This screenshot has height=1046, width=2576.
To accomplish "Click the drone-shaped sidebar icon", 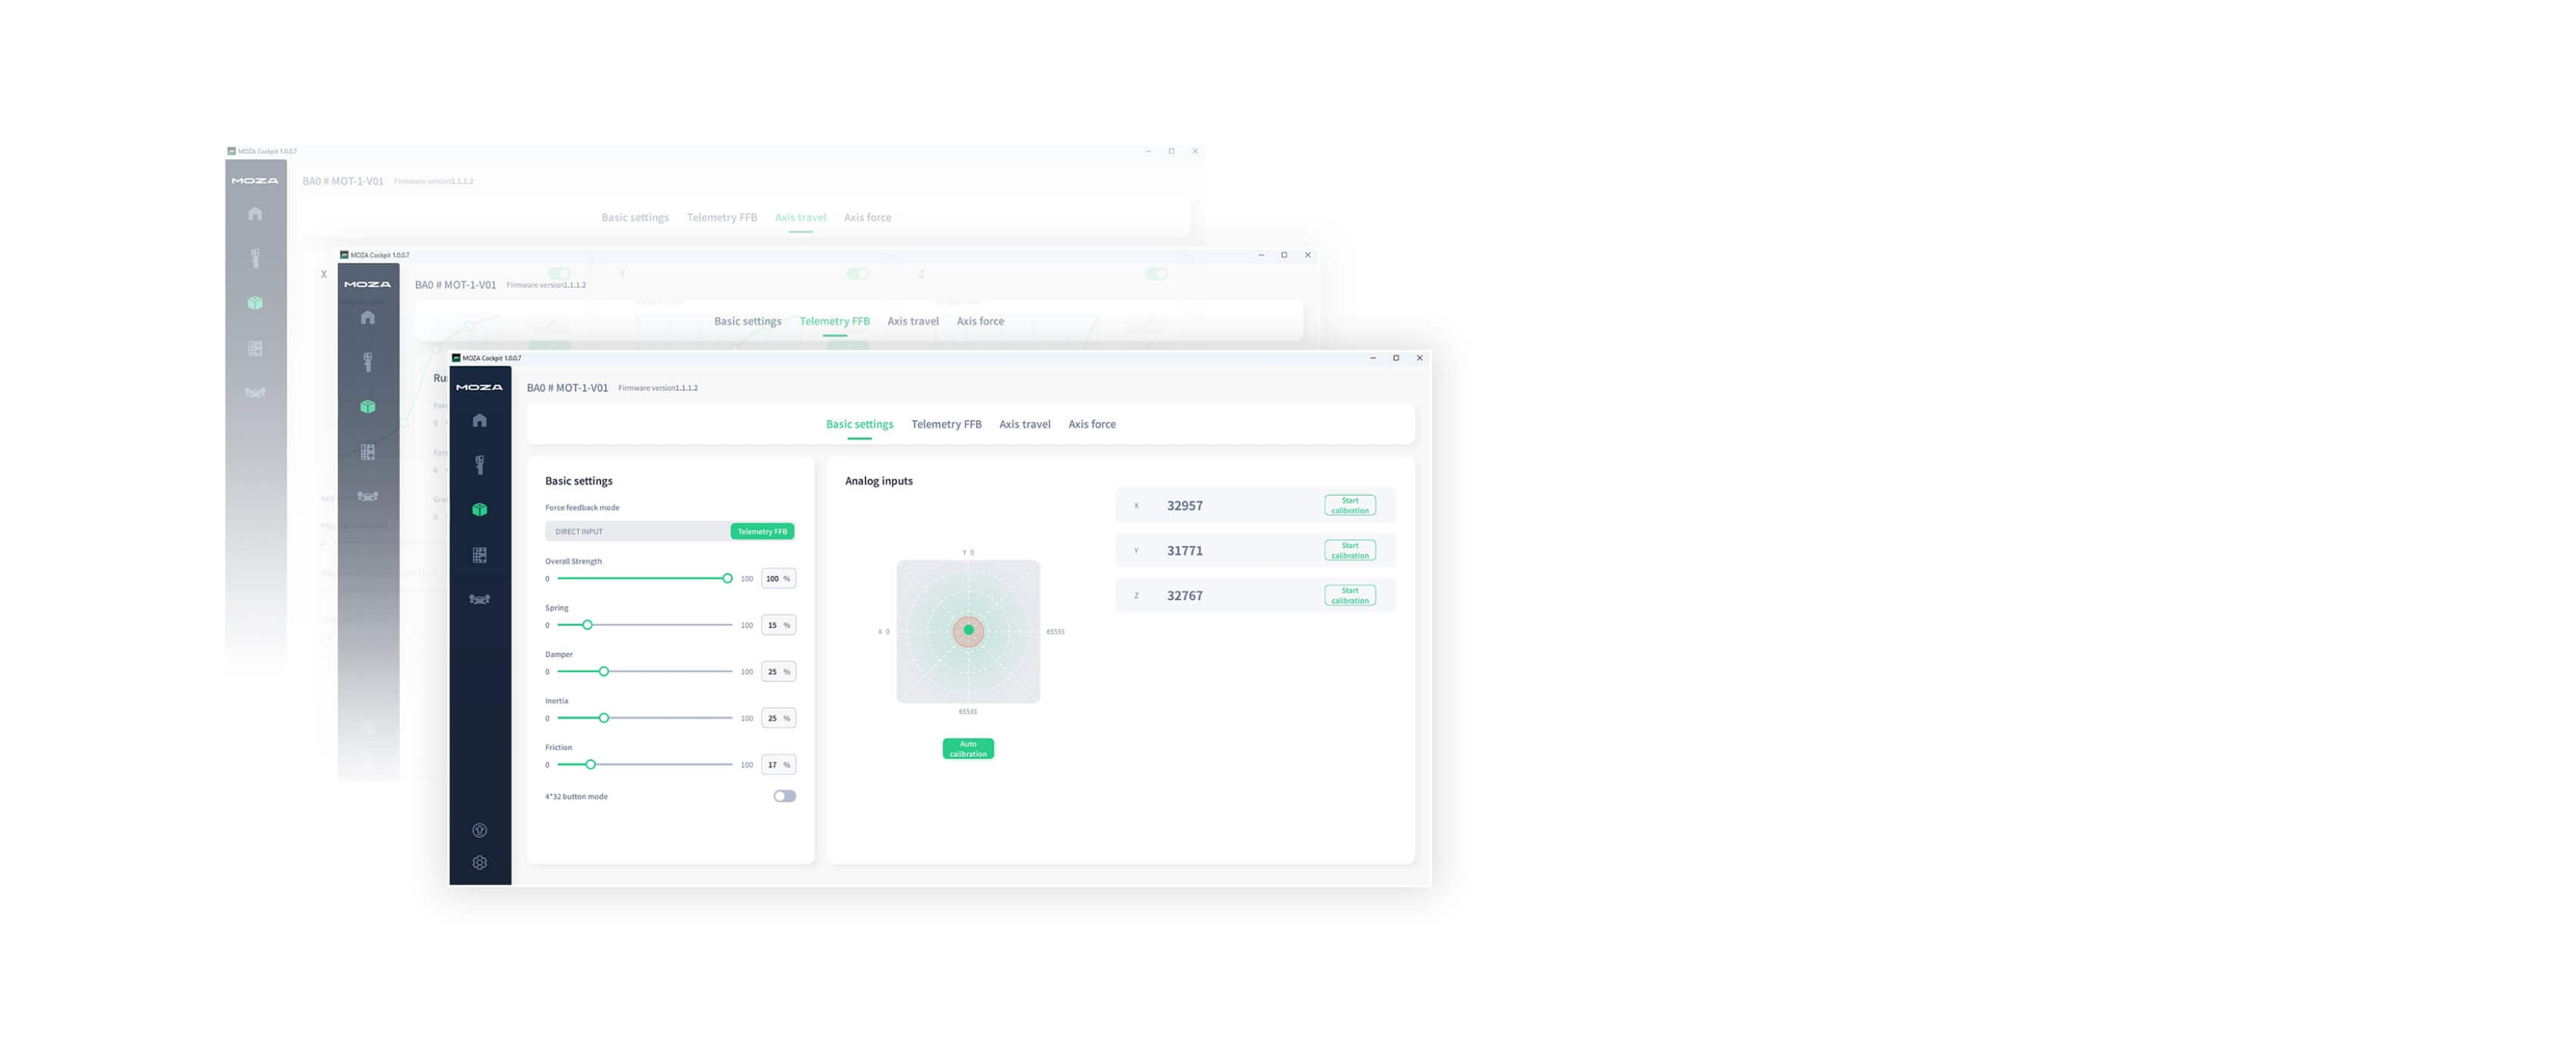I will pyautogui.click(x=480, y=599).
